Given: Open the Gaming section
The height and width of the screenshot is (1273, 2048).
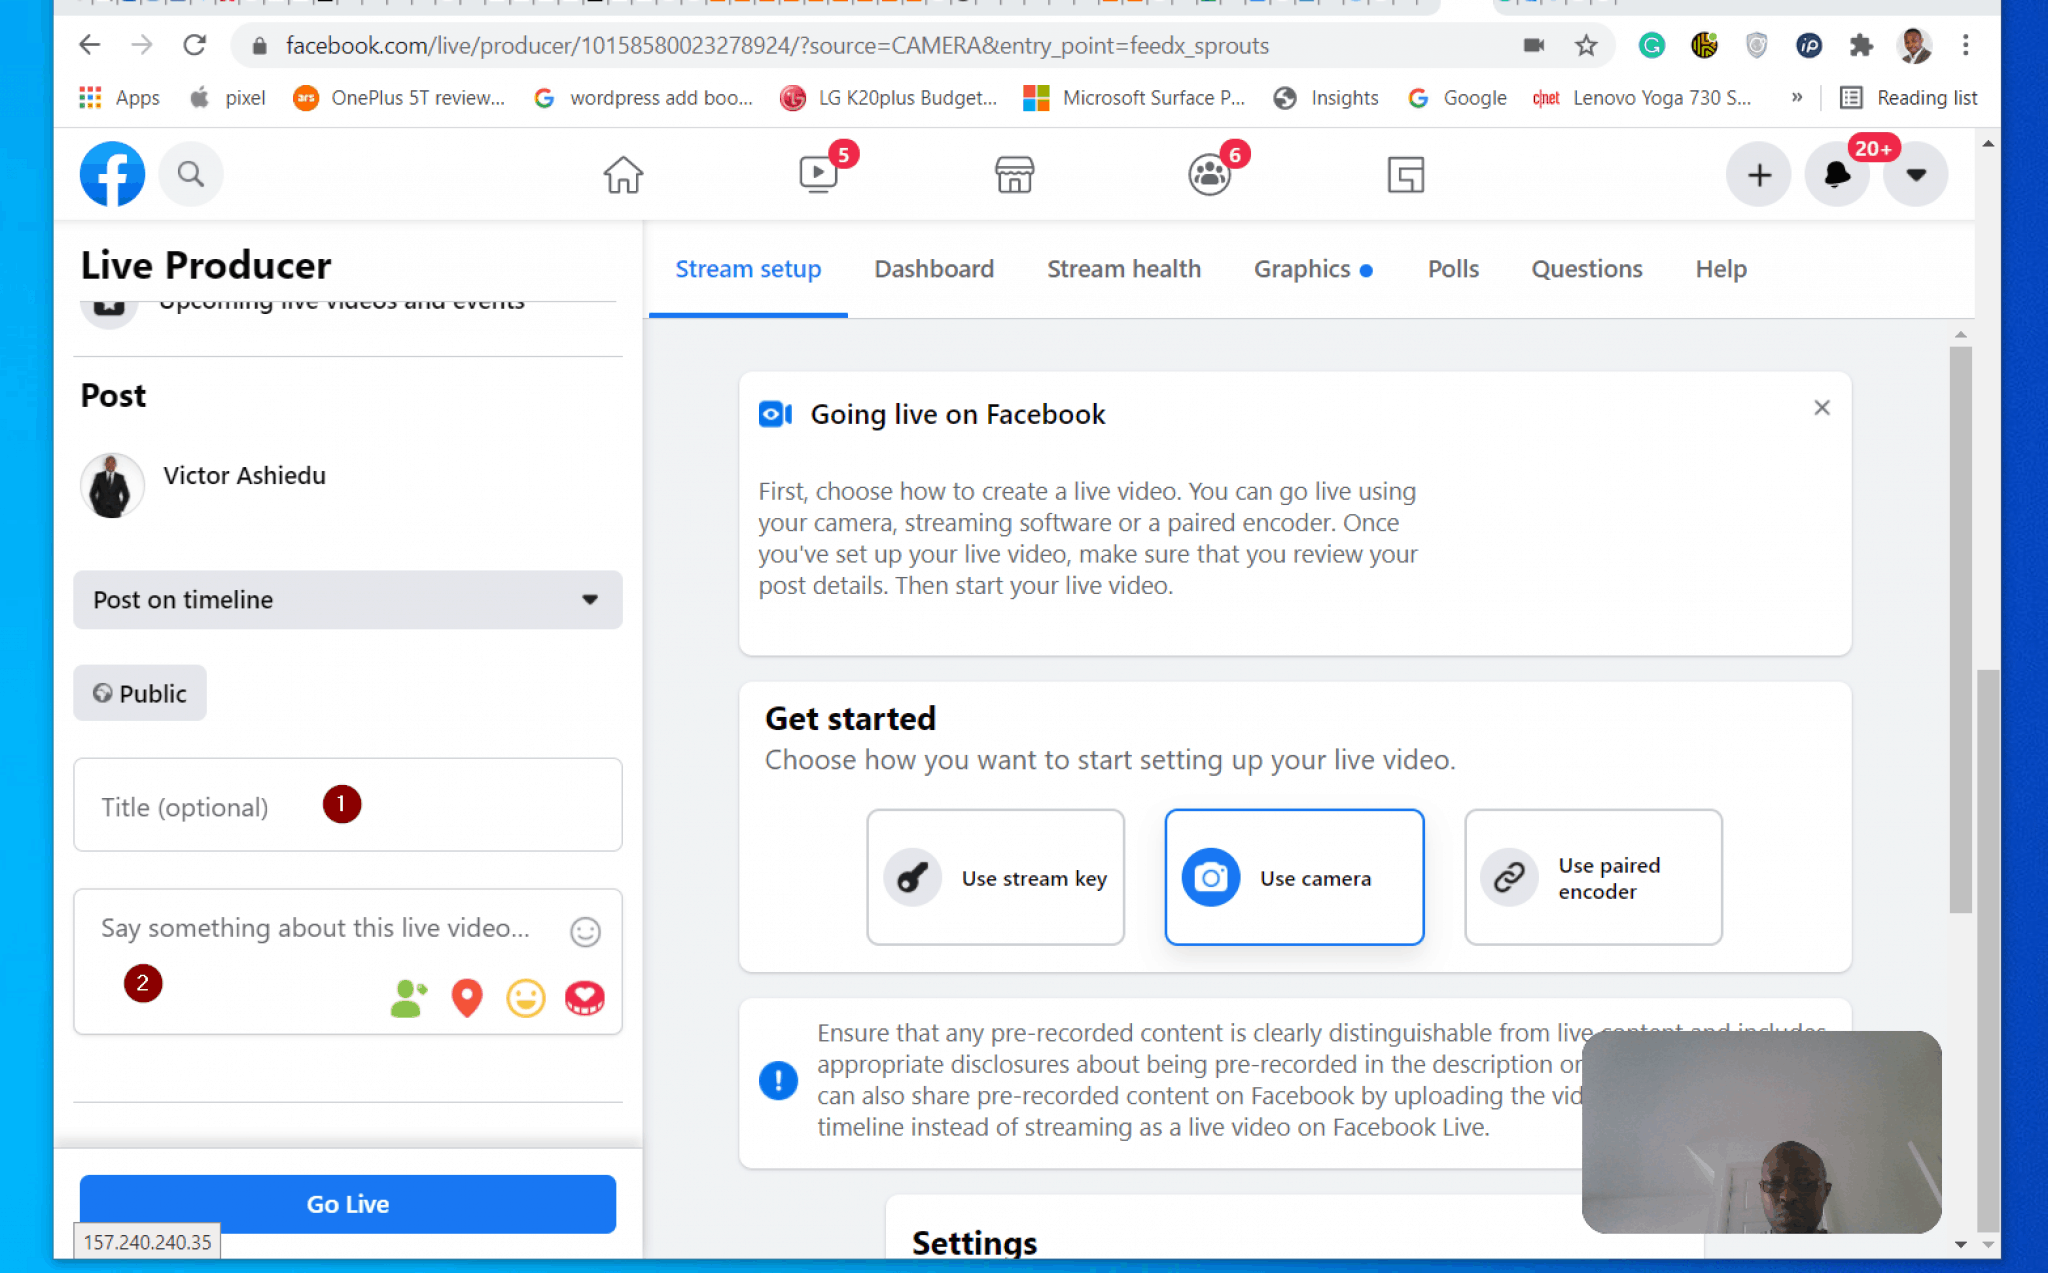Looking at the screenshot, I should [x=1405, y=174].
